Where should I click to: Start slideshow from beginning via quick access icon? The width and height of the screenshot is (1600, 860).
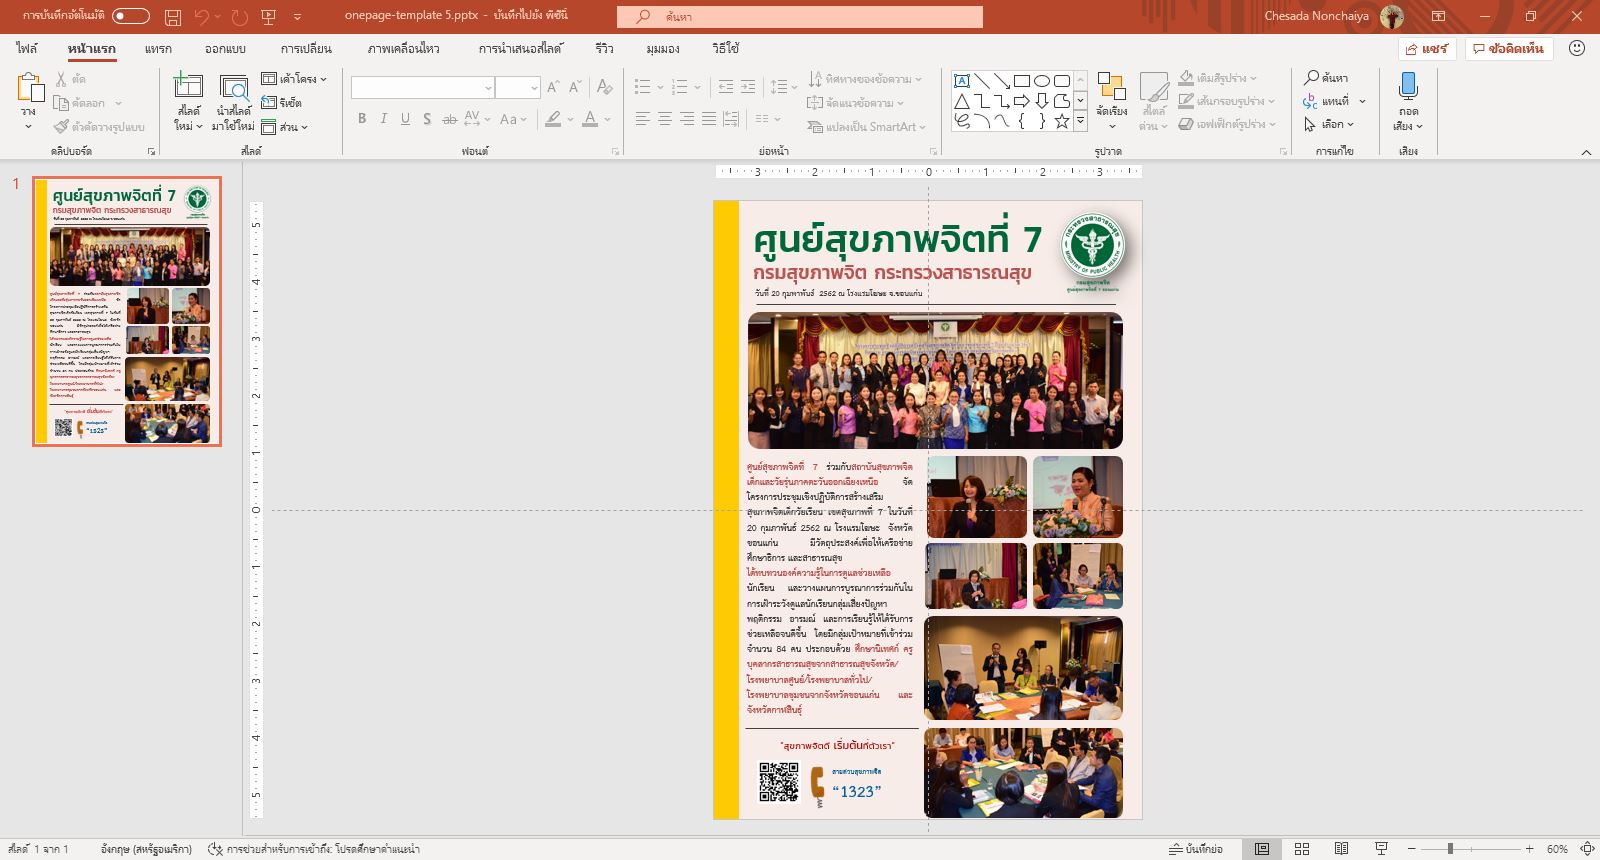268,17
